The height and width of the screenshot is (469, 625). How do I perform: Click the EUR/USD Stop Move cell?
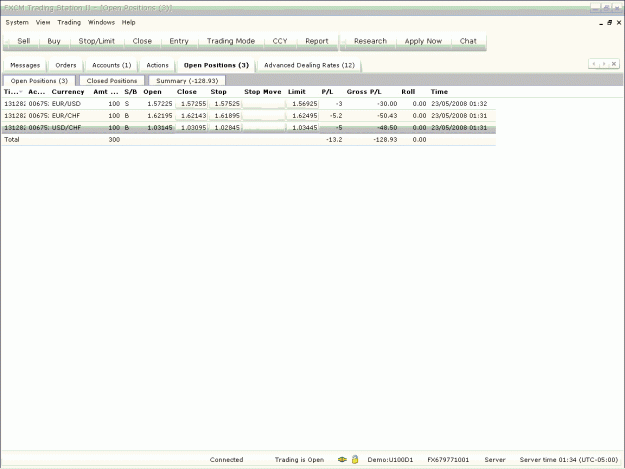[x=264, y=104]
